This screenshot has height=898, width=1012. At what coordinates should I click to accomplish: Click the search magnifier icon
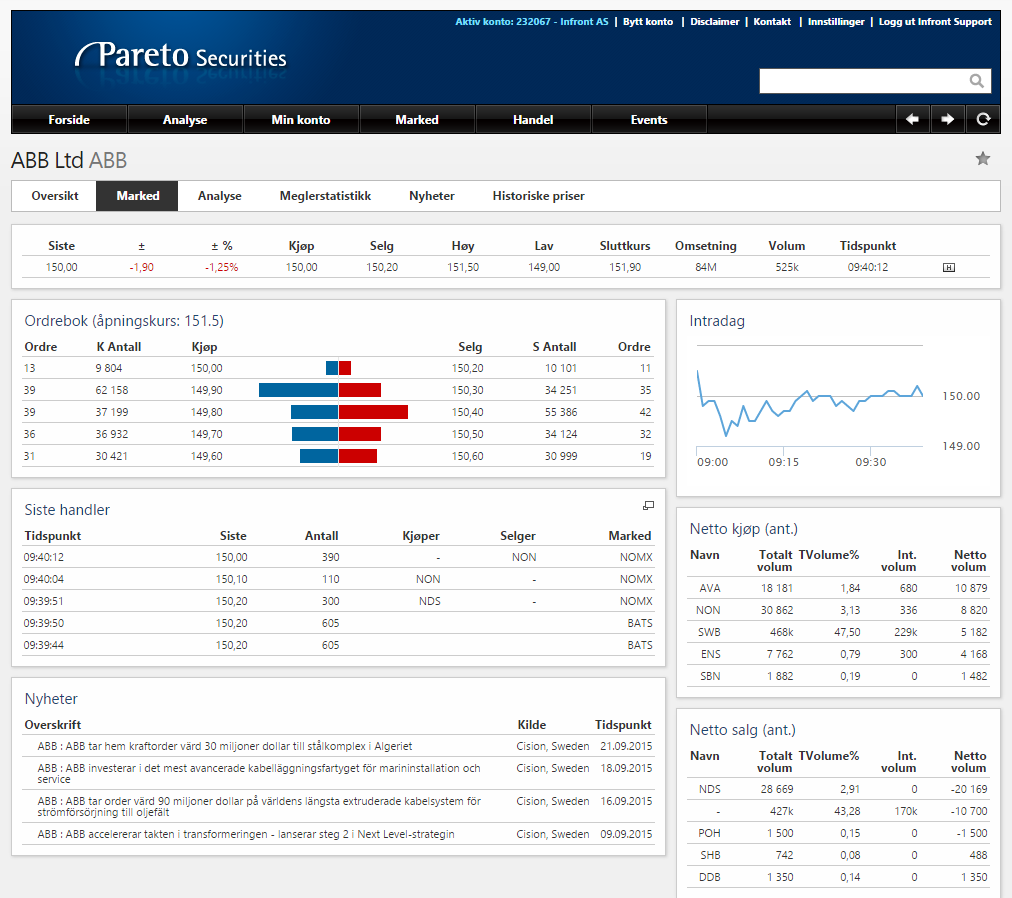click(977, 81)
